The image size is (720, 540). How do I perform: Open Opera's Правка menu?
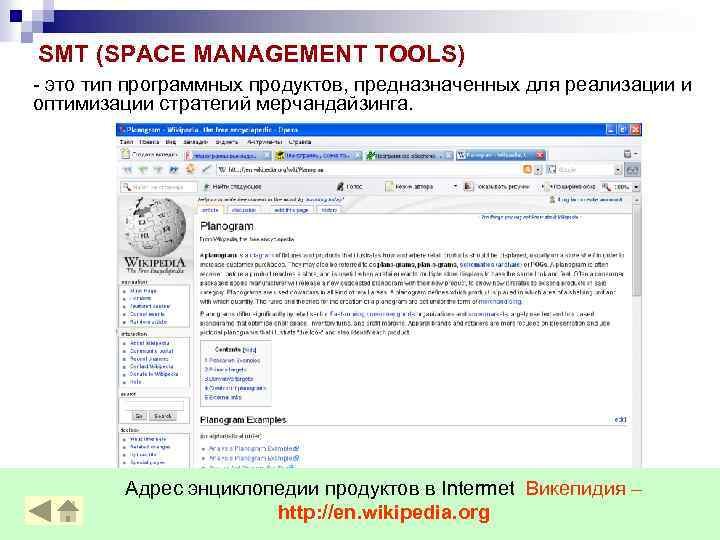click(x=149, y=142)
